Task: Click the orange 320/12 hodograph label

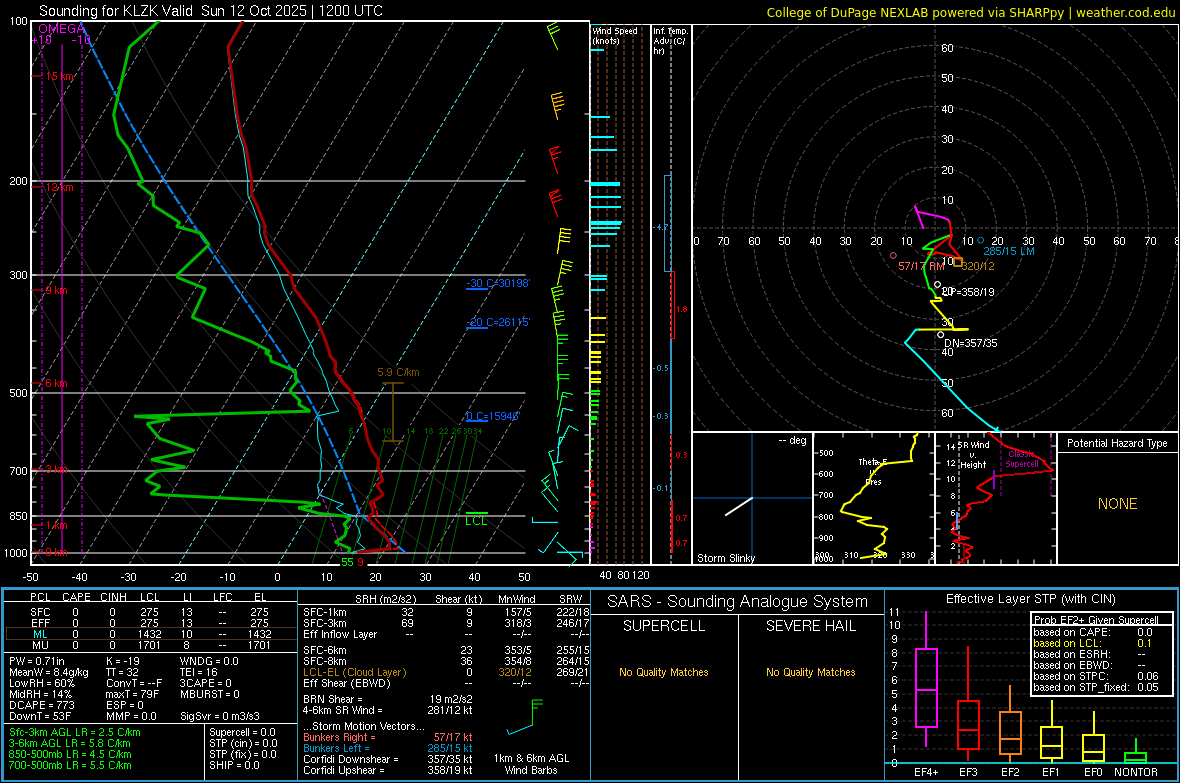Action: pyautogui.click(x=978, y=267)
